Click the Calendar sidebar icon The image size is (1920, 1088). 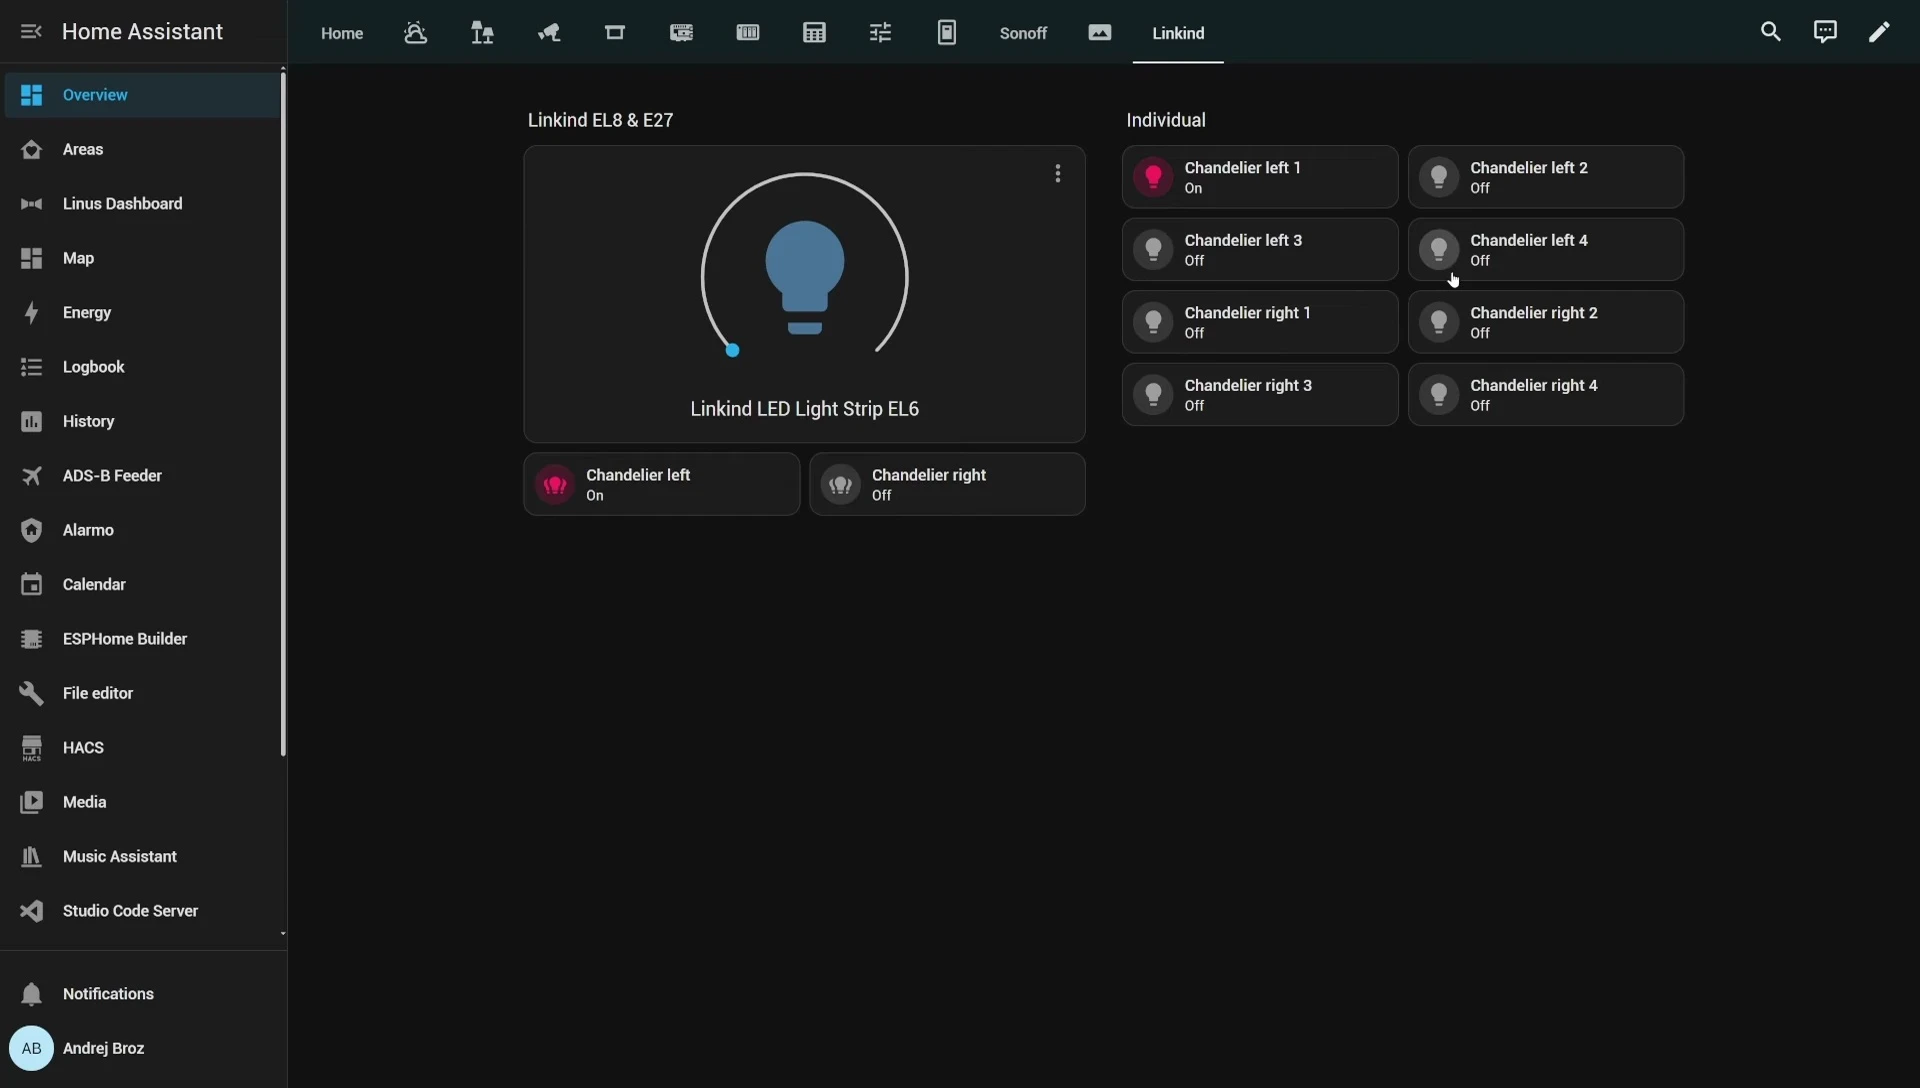click(32, 585)
